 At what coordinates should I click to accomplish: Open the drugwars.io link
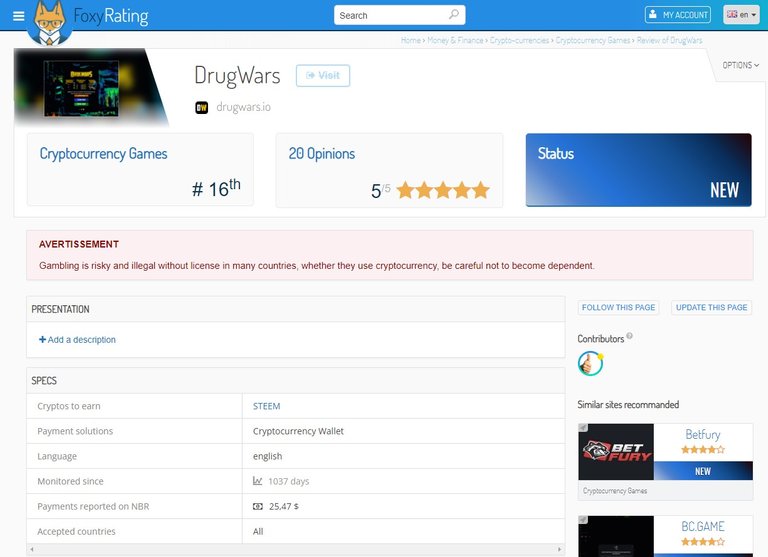click(243, 107)
